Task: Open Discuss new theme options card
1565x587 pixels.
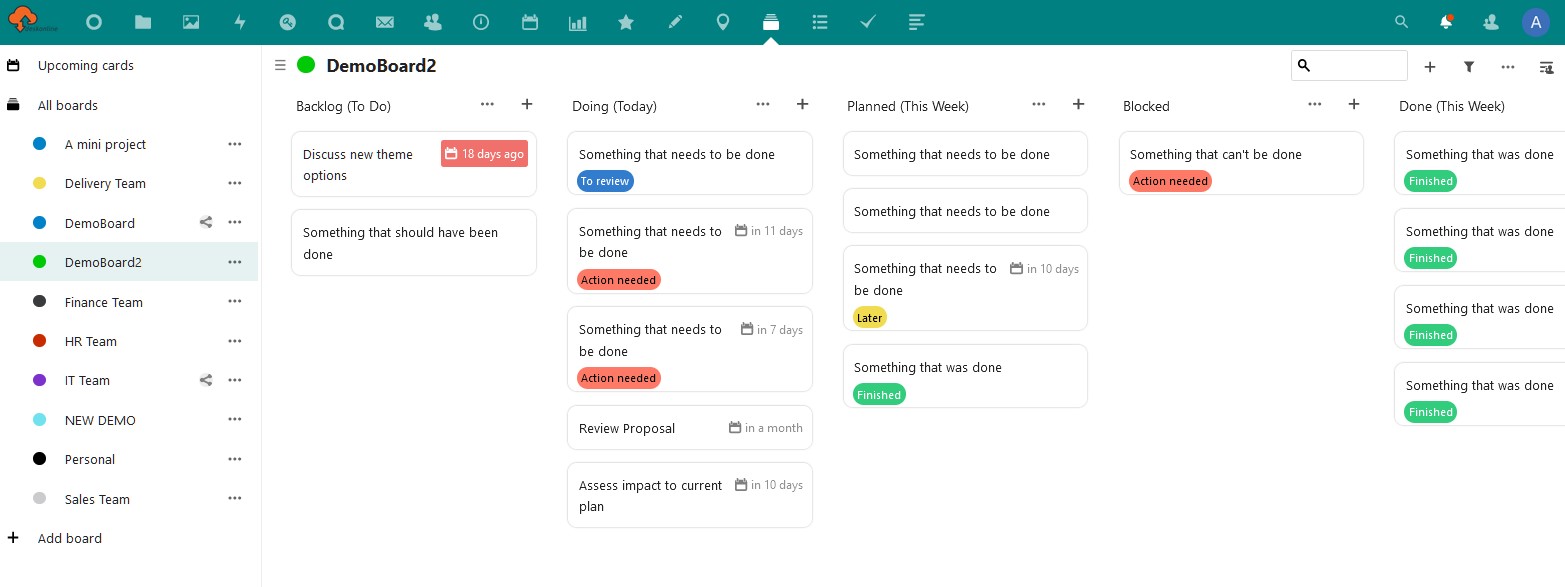Action: tap(414, 164)
